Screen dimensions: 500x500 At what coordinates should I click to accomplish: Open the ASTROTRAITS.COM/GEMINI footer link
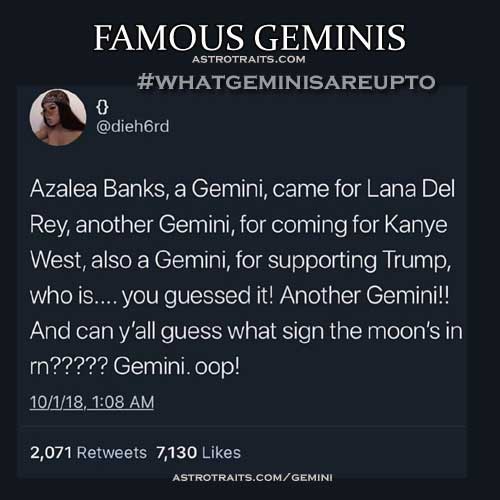coord(253,478)
